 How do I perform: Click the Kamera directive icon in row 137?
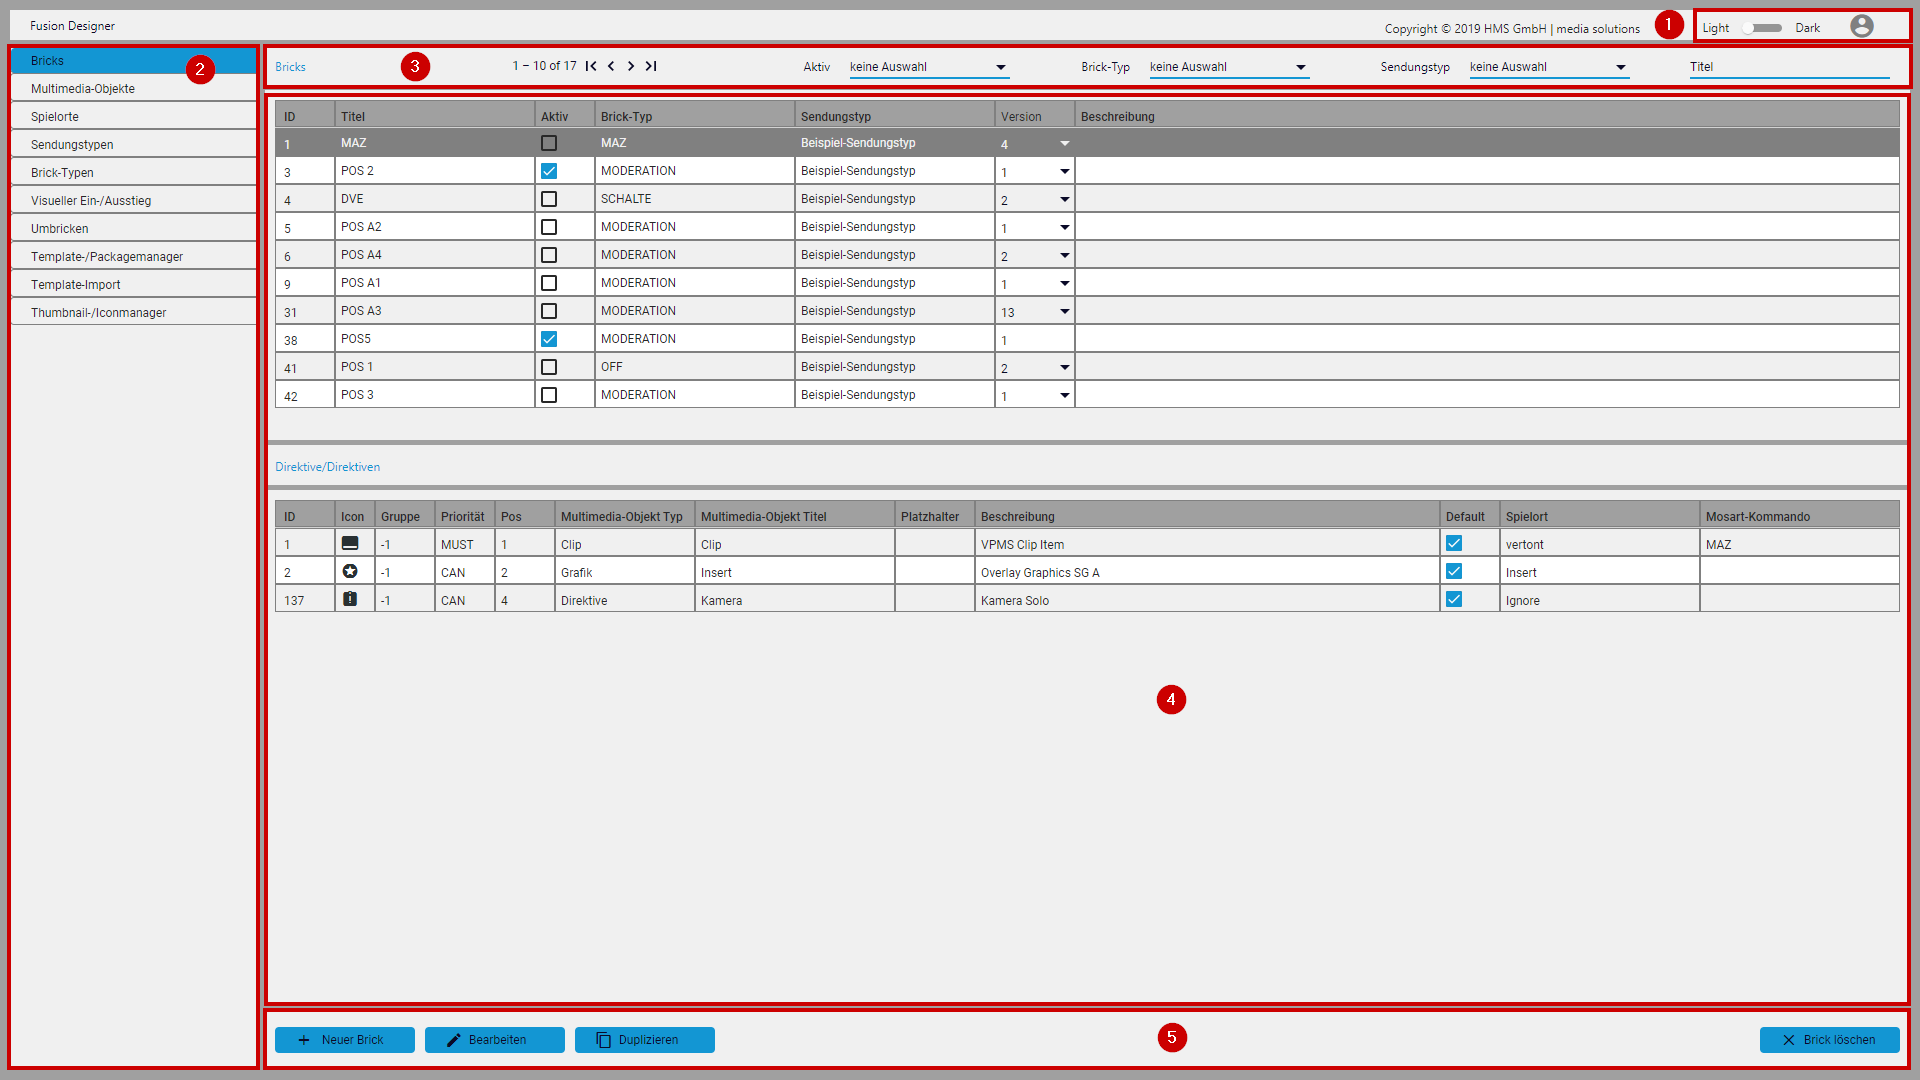click(x=350, y=599)
